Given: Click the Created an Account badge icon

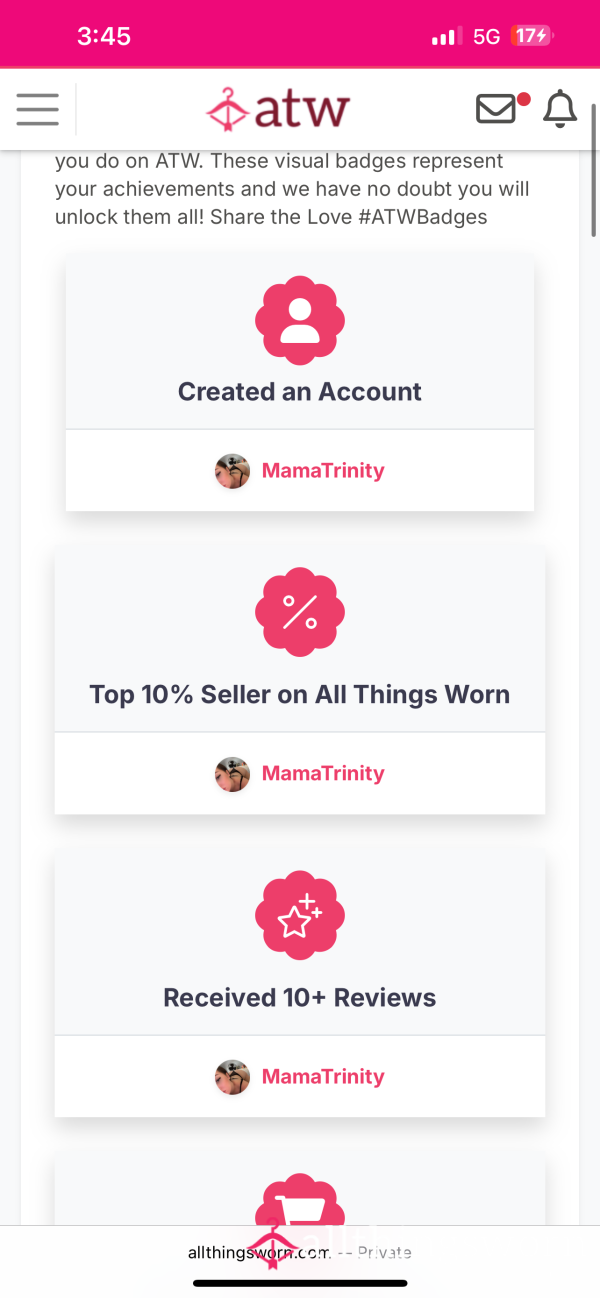Looking at the screenshot, I should click(300, 320).
